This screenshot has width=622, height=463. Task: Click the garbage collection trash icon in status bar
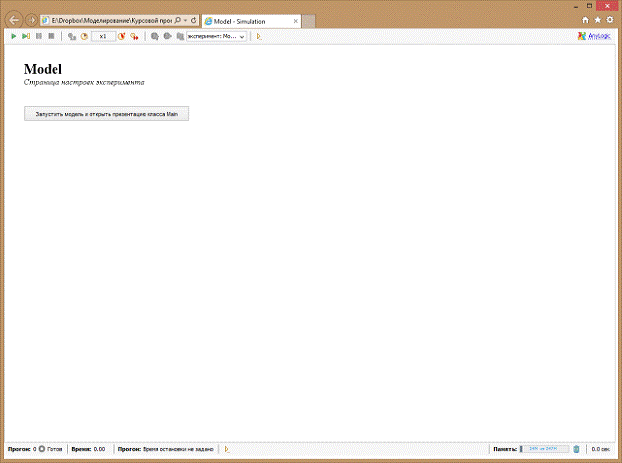(x=576, y=449)
